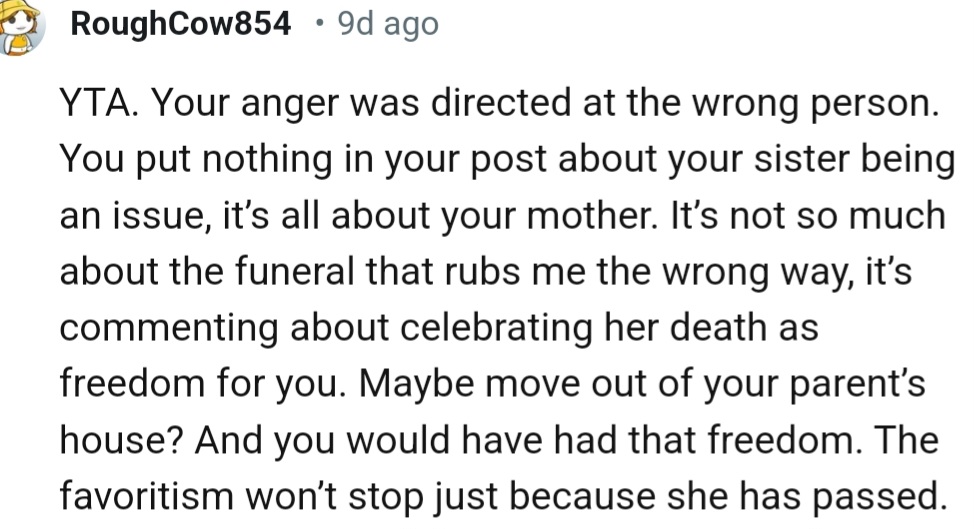Click the dot separator before the timestamp
The width and height of the screenshot is (974, 529).
319,24
